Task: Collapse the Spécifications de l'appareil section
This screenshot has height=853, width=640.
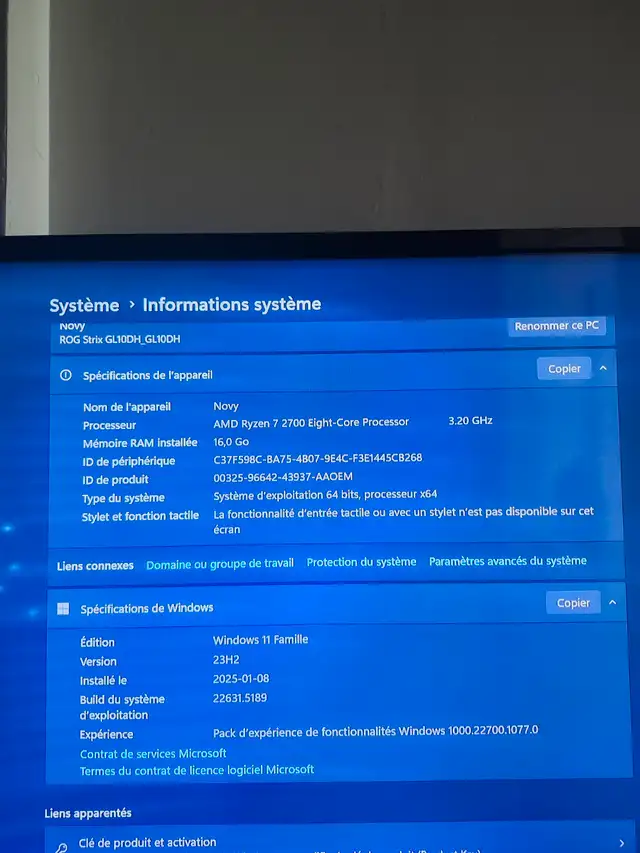Action: point(603,368)
